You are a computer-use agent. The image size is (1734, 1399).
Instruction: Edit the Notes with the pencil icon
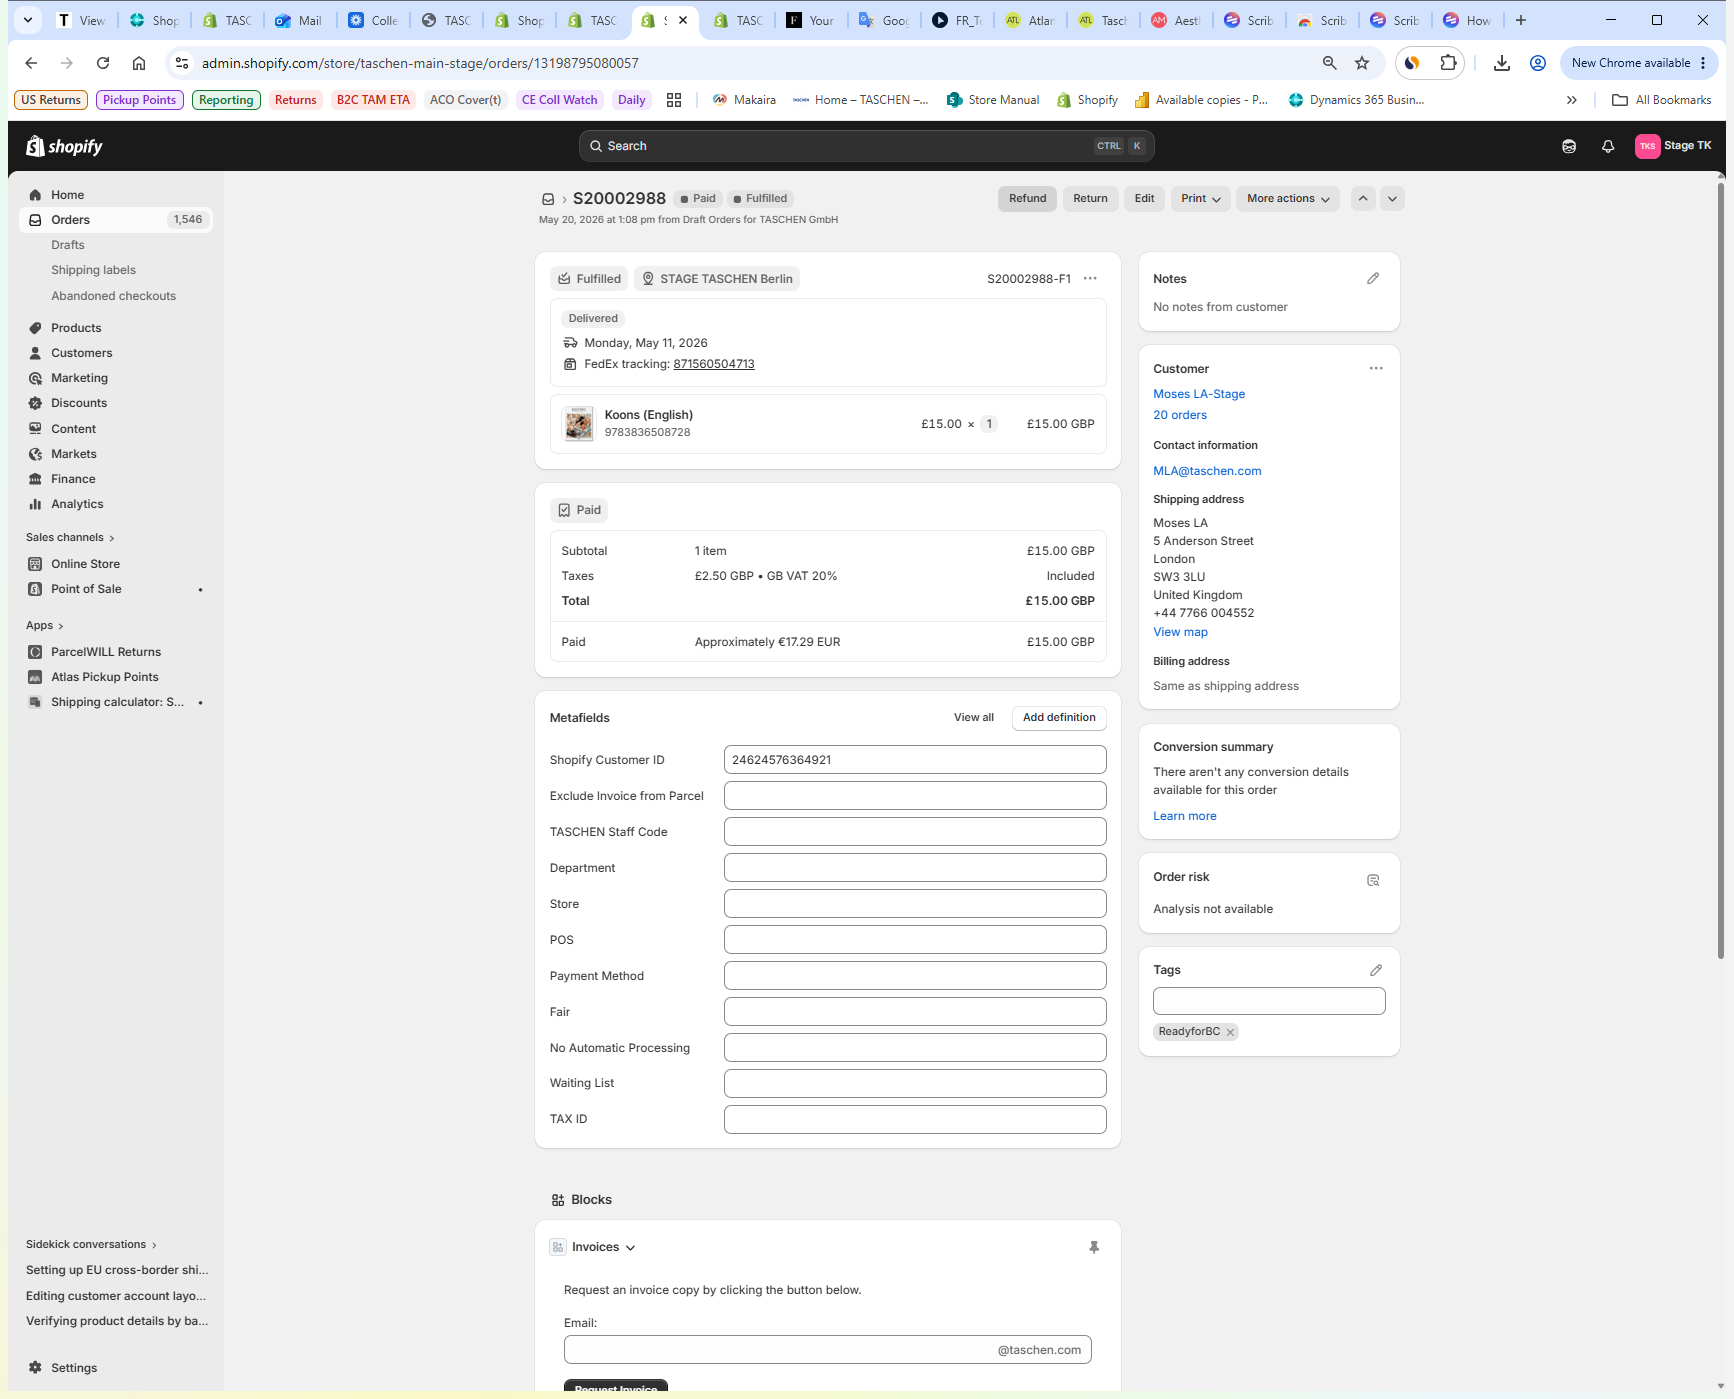[x=1373, y=279]
